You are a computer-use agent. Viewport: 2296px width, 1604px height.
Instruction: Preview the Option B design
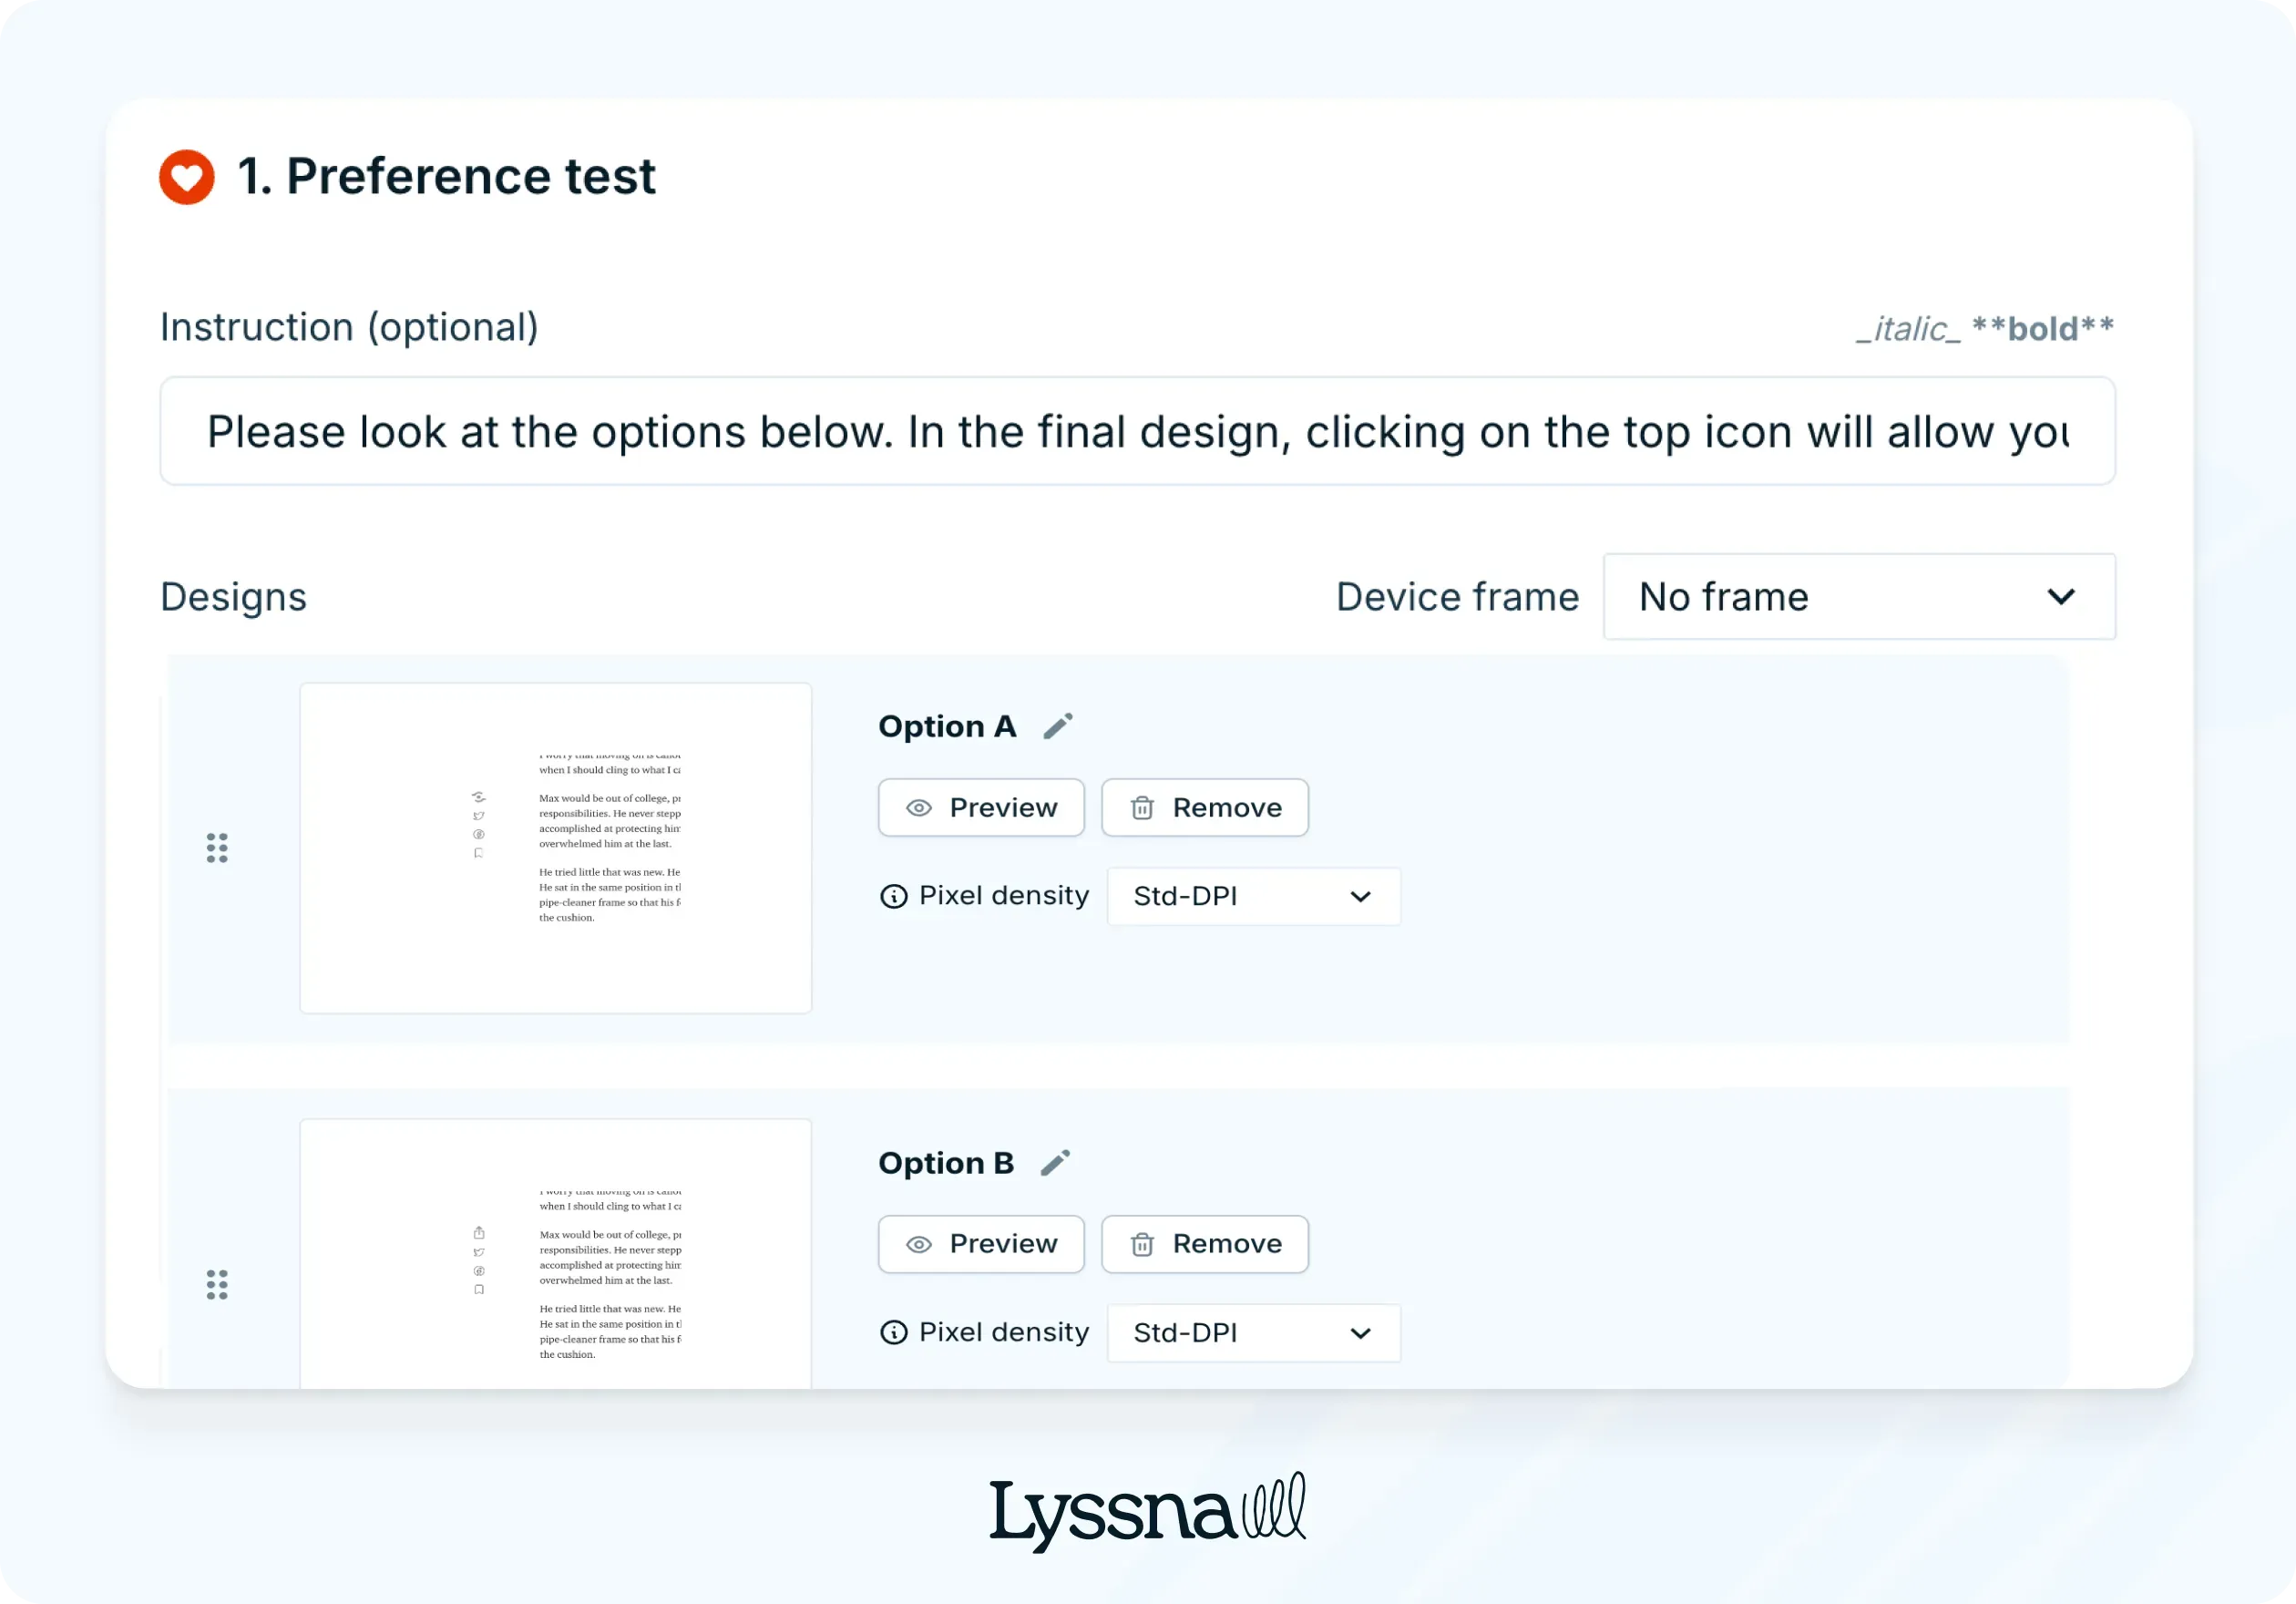(x=981, y=1244)
